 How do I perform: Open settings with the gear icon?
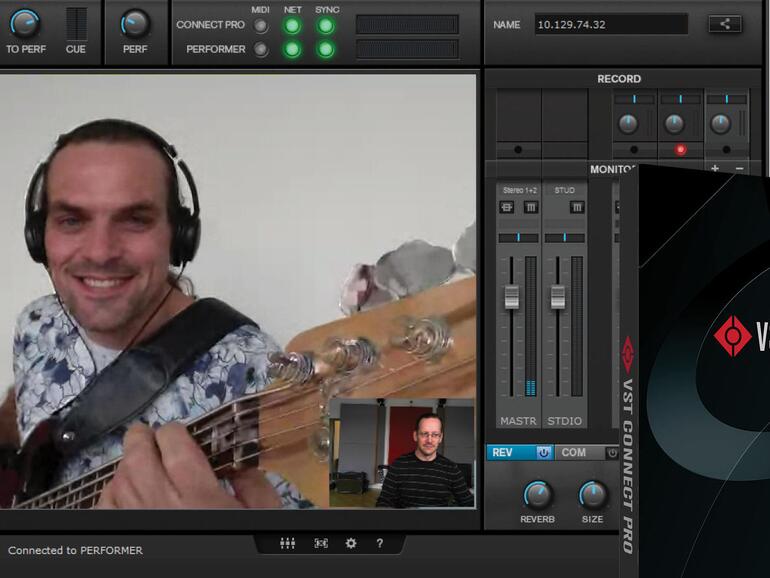click(351, 543)
